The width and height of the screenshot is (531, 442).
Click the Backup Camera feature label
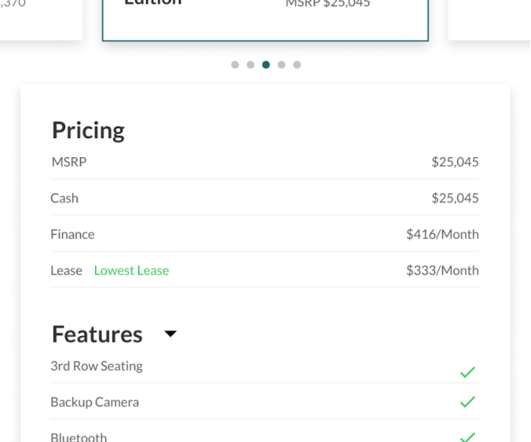[x=95, y=402]
